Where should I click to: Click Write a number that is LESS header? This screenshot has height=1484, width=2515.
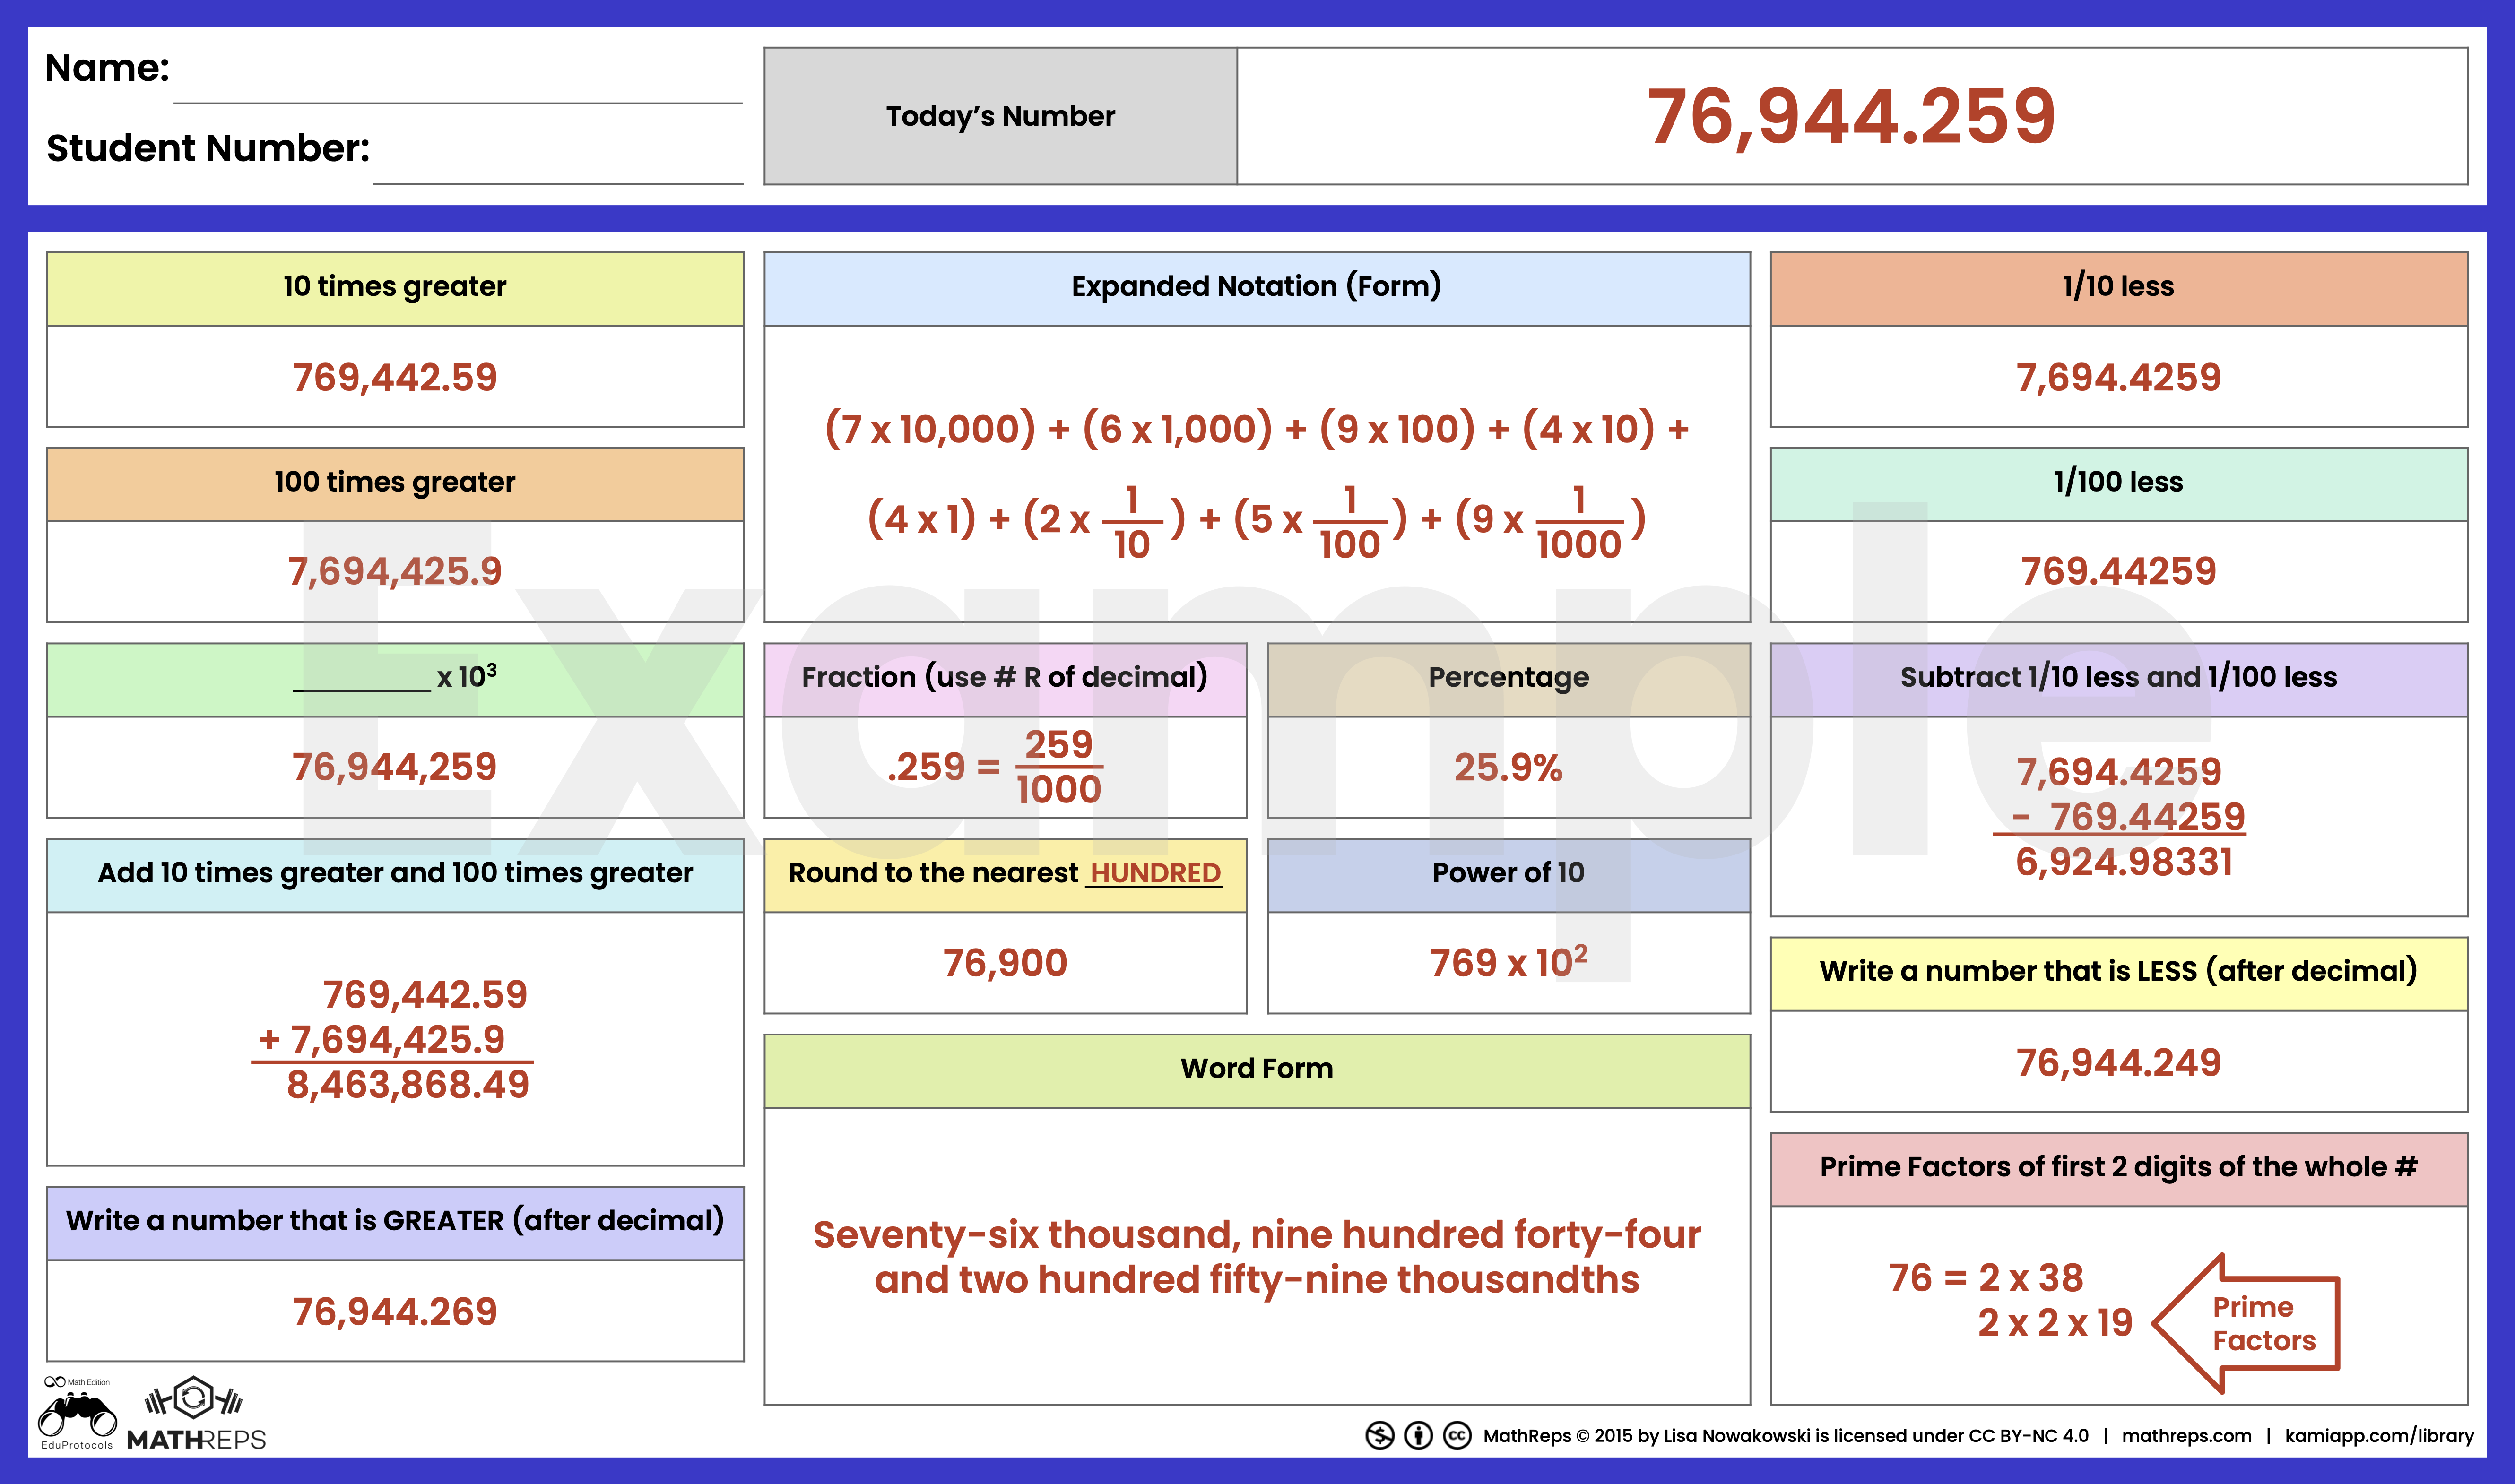(2118, 973)
